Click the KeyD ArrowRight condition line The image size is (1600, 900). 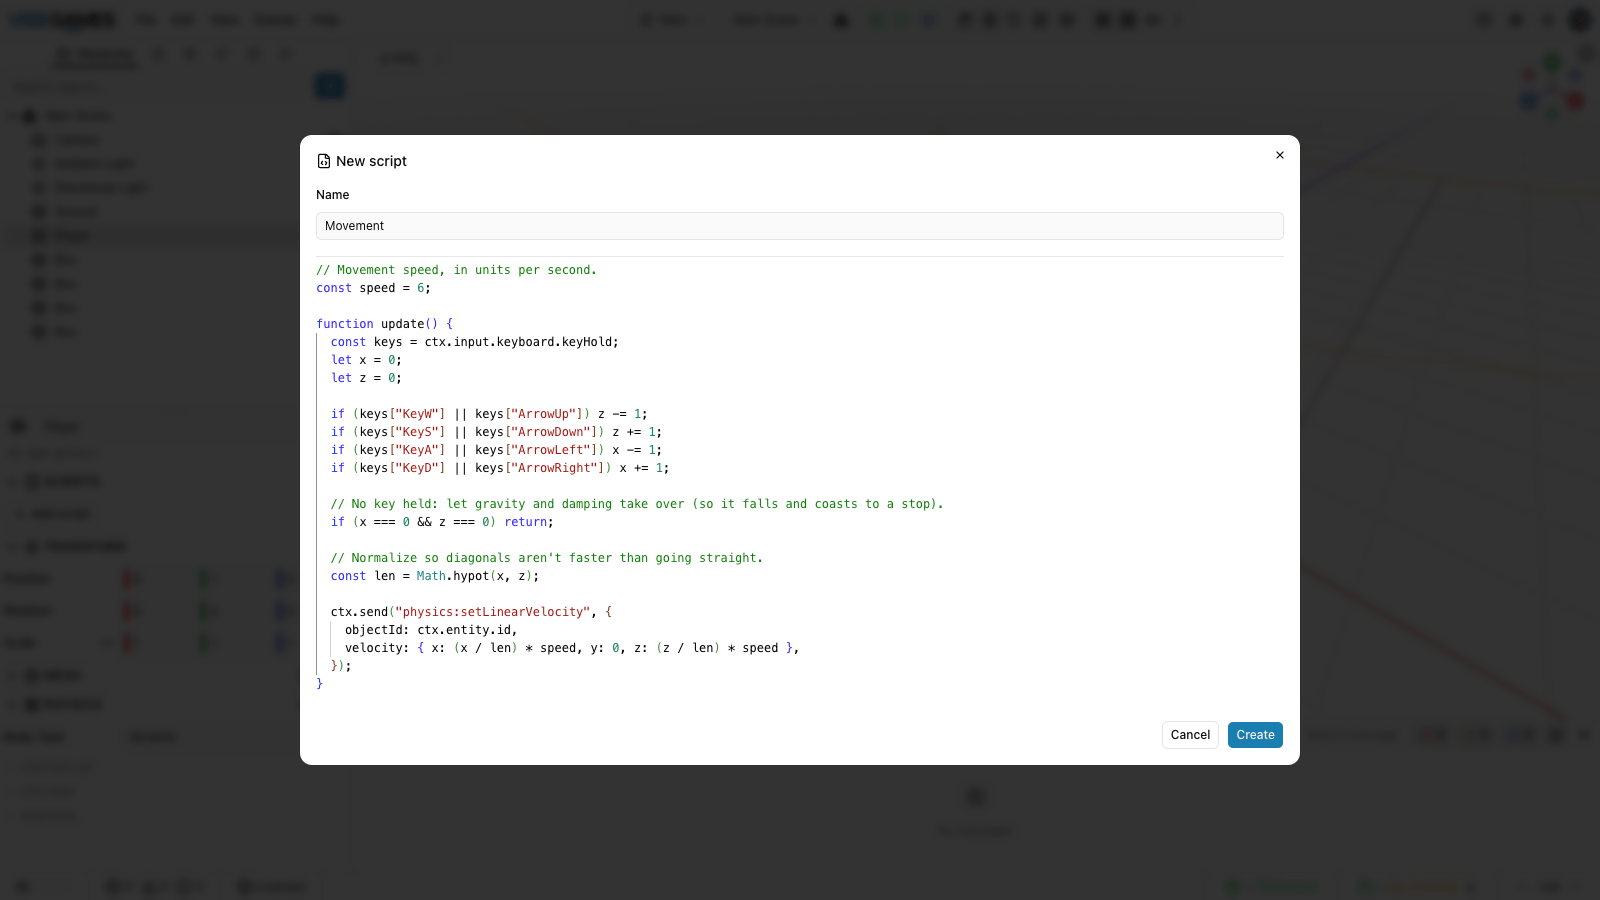(500, 468)
